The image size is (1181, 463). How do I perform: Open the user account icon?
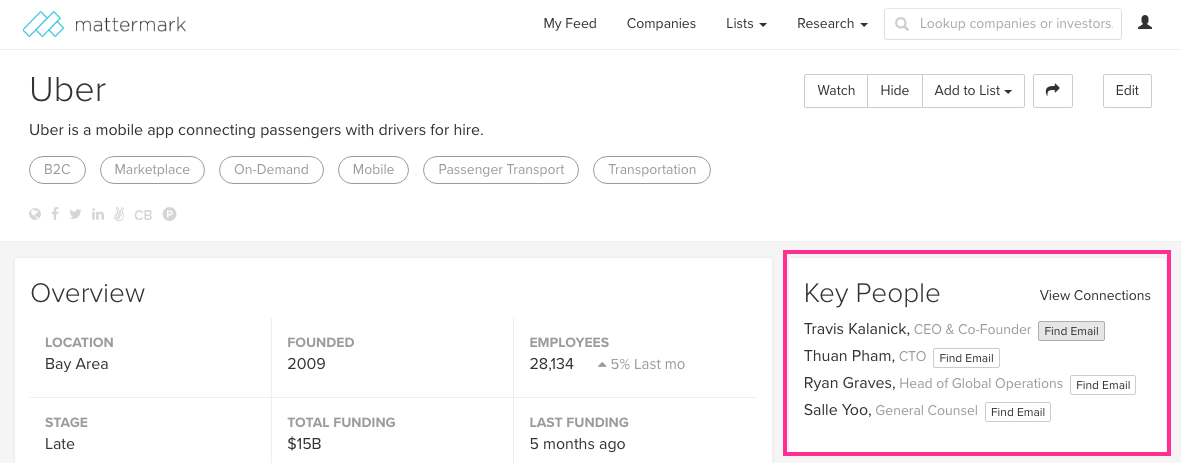point(1145,23)
